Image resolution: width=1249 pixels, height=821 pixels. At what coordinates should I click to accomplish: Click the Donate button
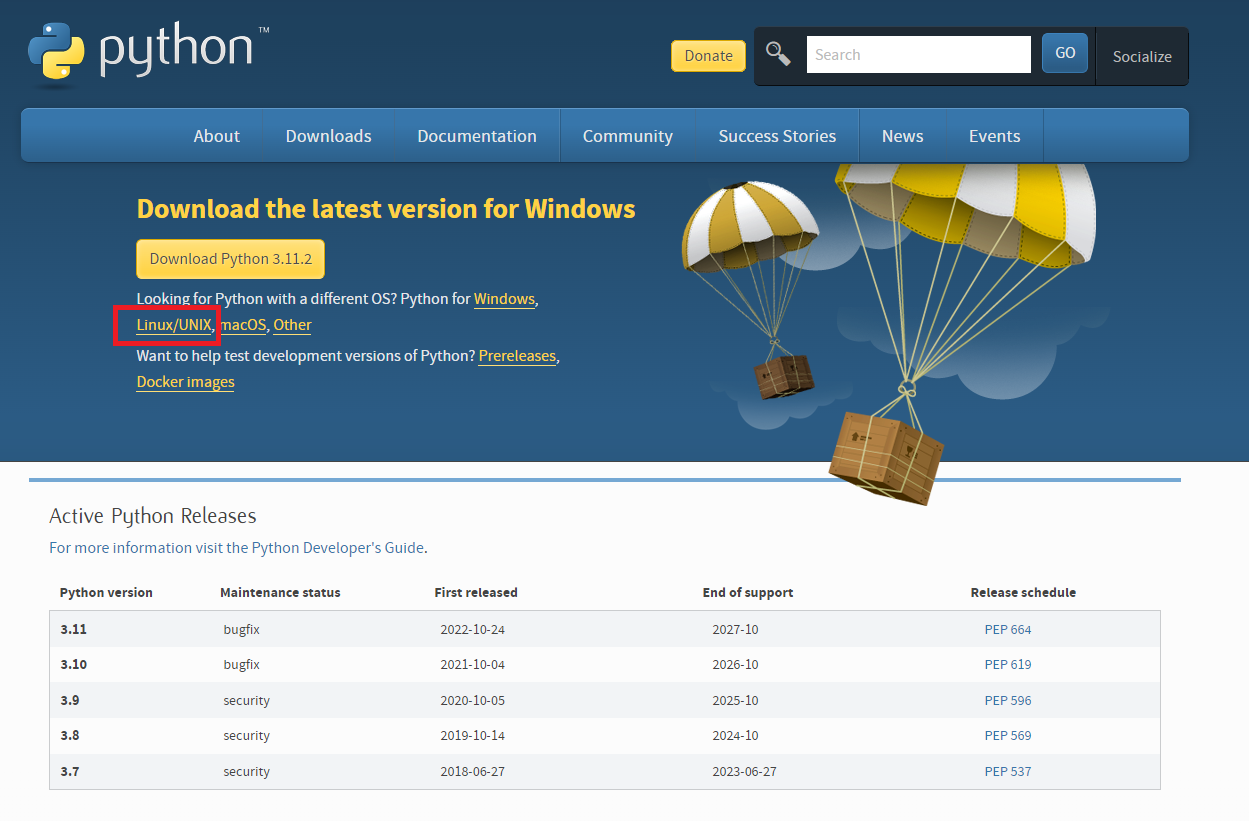[708, 56]
